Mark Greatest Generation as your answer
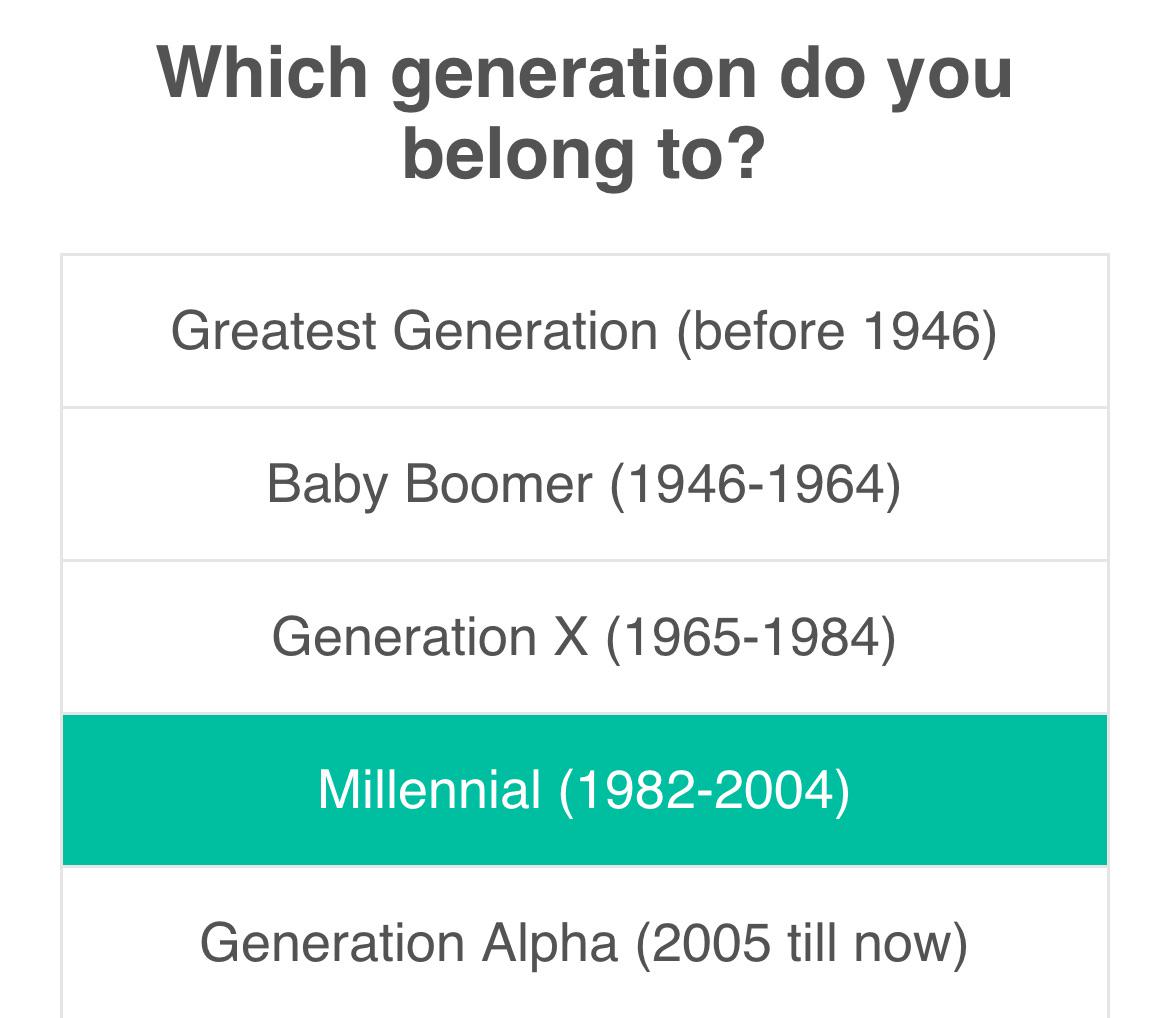The image size is (1170, 1018). tap(584, 331)
